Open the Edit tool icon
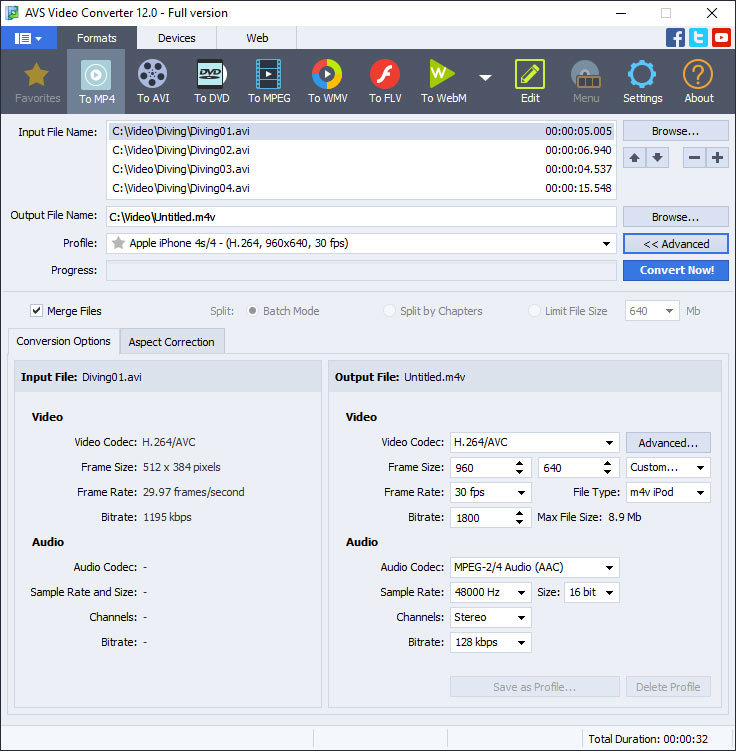The width and height of the screenshot is (736, 751). tap(530, 82)
